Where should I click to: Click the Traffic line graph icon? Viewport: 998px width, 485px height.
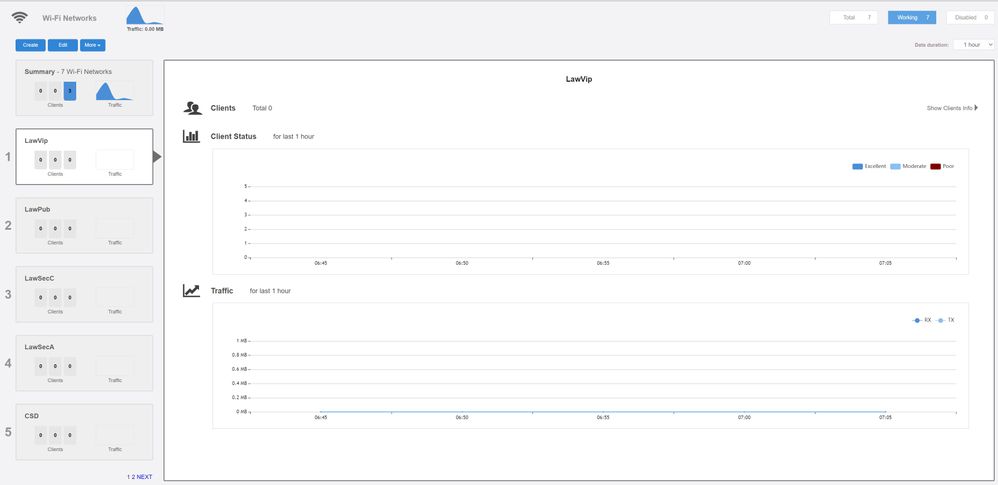tap(191, 290)
